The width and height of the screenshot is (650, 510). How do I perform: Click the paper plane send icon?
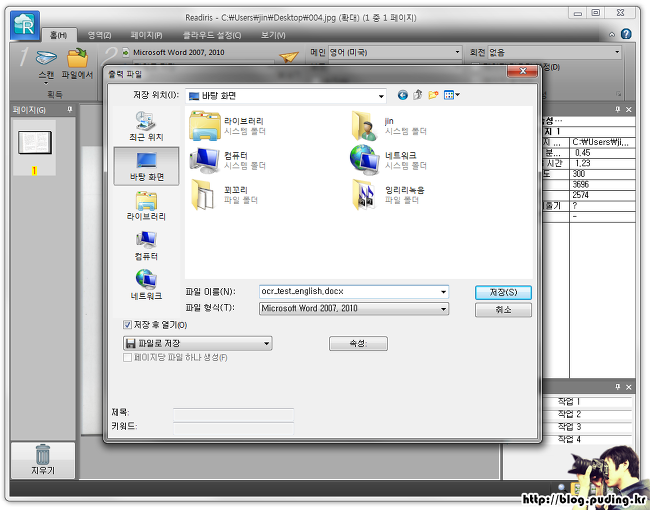tap(289, 56)
